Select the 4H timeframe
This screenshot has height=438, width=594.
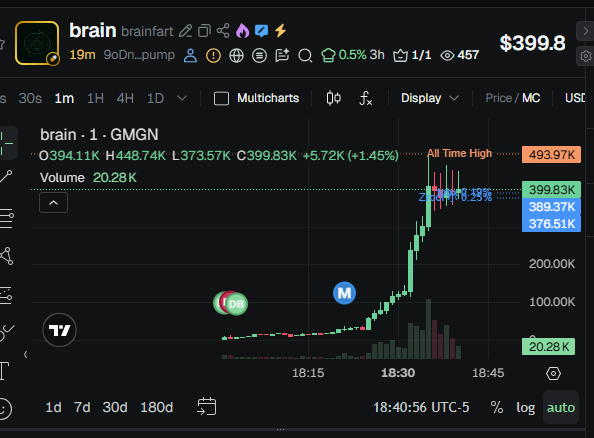tap(125, 99)
